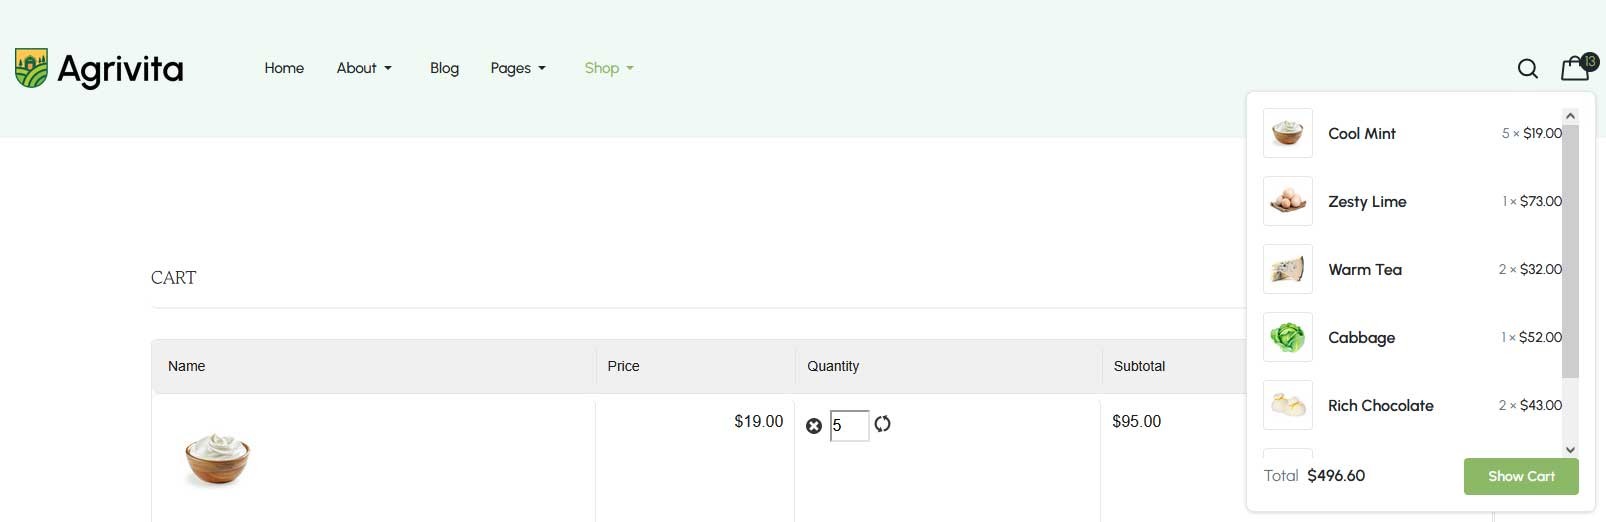Click the Cool Mint thumbnail in mini cart
The height and width of the screenshot is (522, 1606).
click(x=1287, y=133)
